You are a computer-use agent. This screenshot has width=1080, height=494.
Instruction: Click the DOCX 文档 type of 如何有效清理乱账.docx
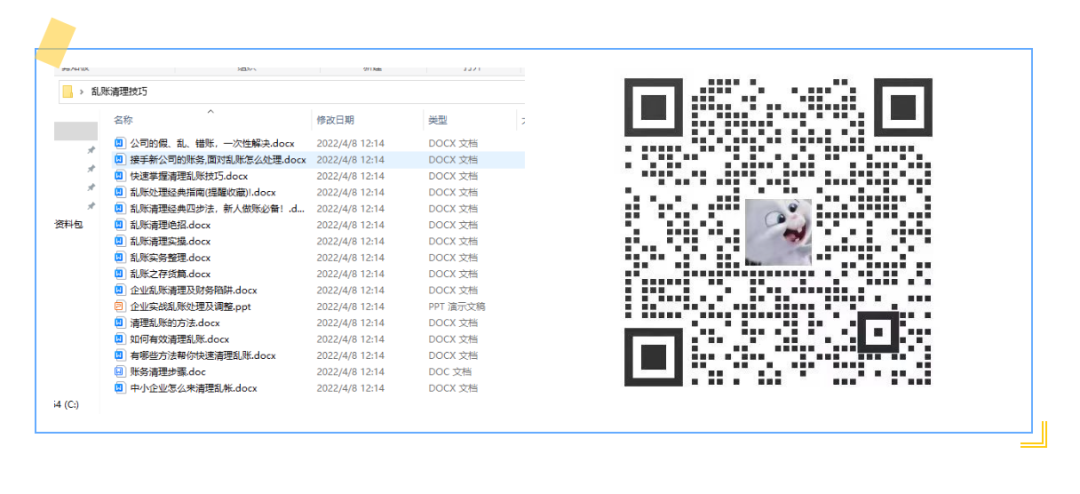pos(453,339)
